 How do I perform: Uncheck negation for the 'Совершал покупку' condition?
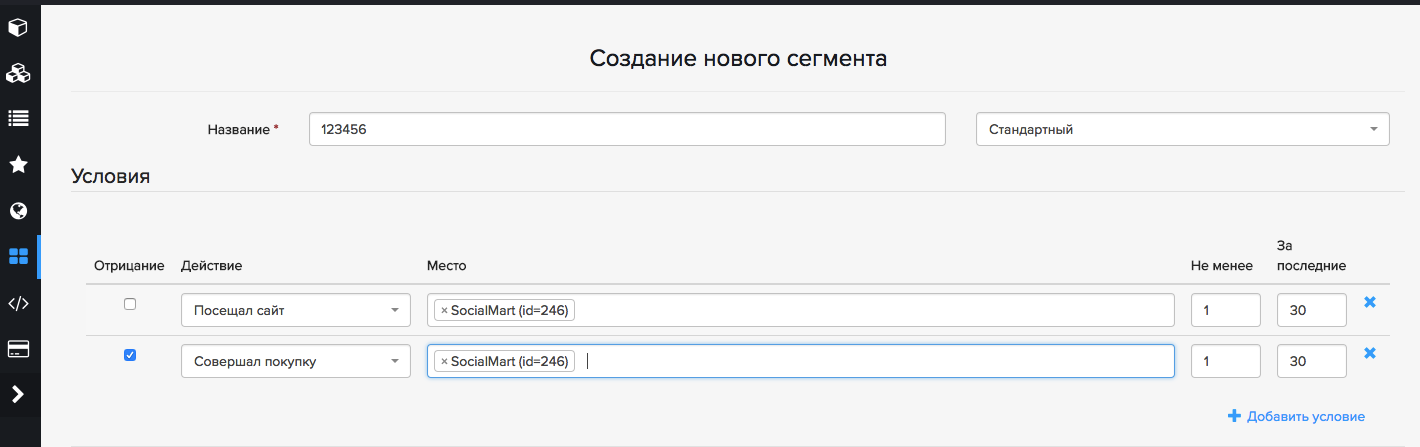pos(130,355)
